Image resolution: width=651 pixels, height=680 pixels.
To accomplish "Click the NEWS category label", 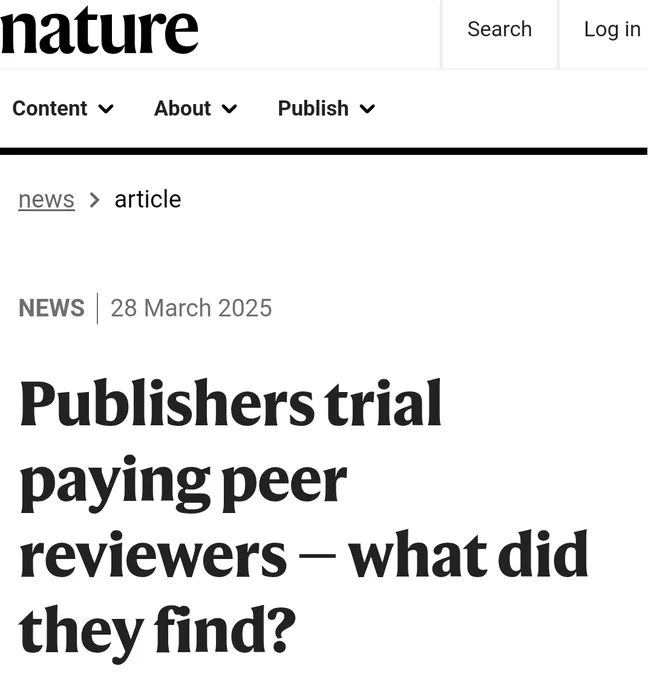I will click(x=52, y=309).
